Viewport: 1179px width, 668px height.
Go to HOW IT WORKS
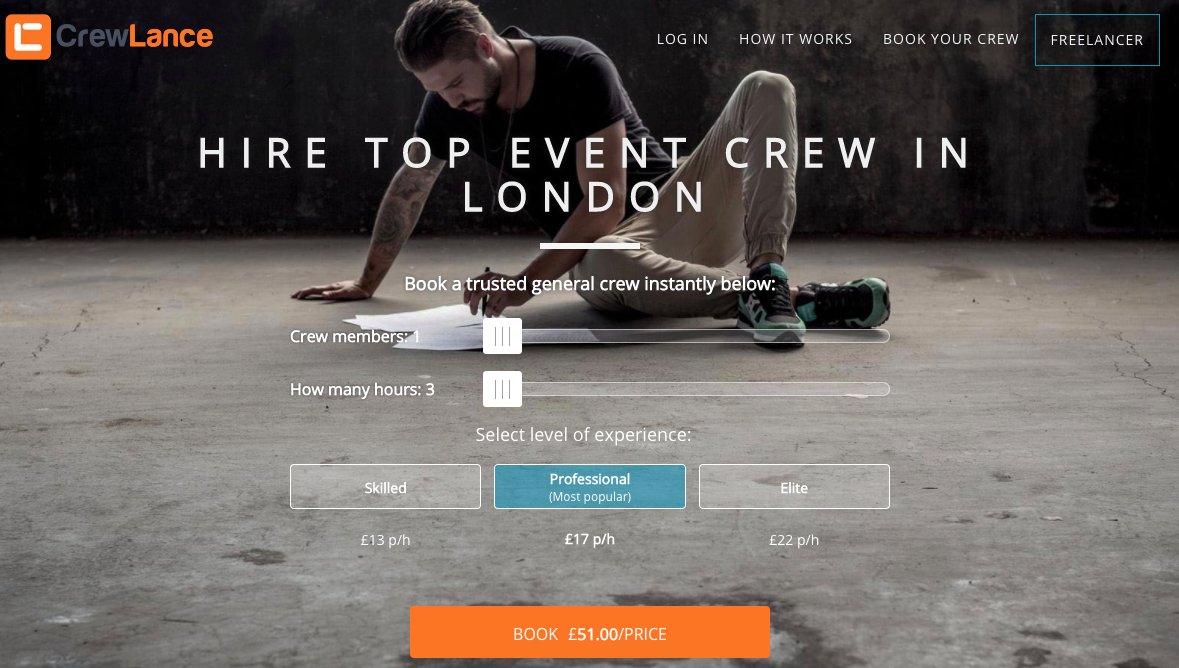796,39
